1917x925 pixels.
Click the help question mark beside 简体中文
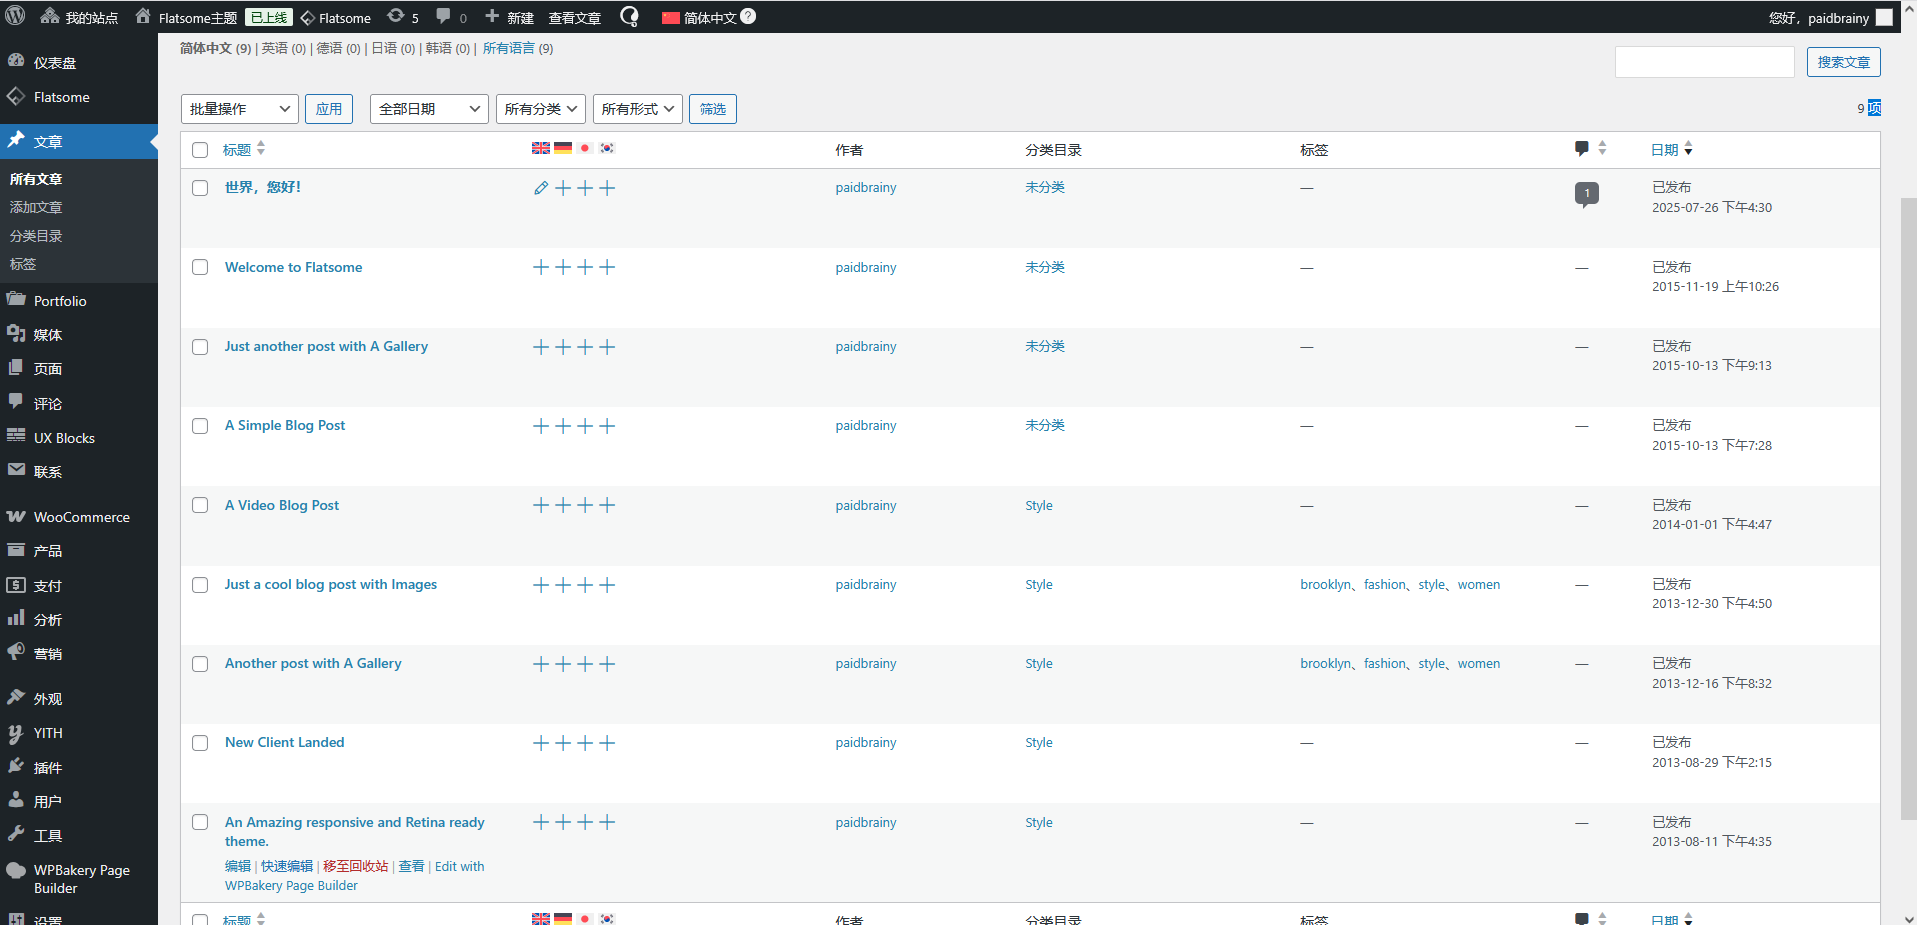748,16
